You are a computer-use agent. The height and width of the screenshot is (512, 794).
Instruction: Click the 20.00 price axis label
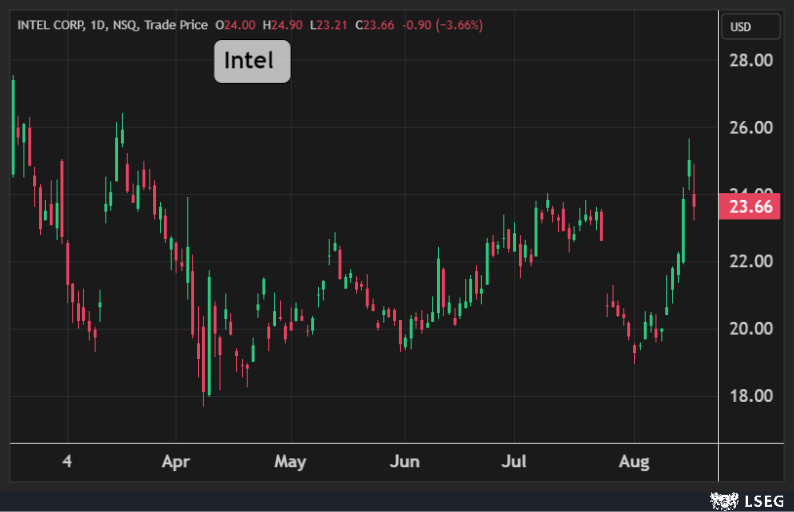[x=751, y=329]
